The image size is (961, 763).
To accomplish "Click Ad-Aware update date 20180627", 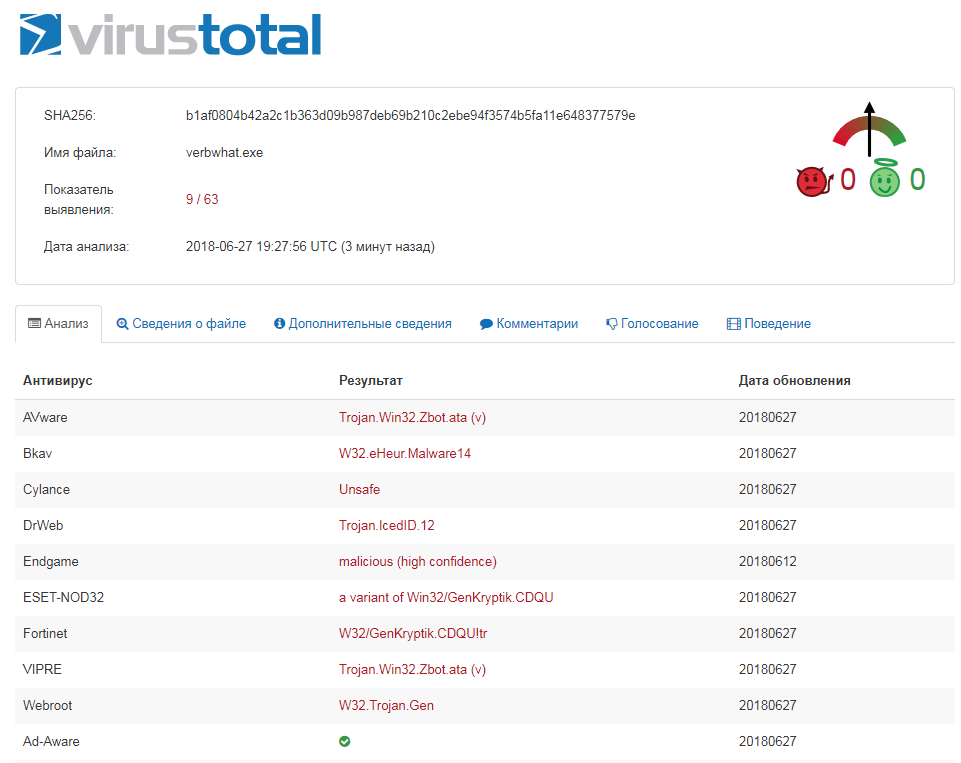I will [767, 742].
